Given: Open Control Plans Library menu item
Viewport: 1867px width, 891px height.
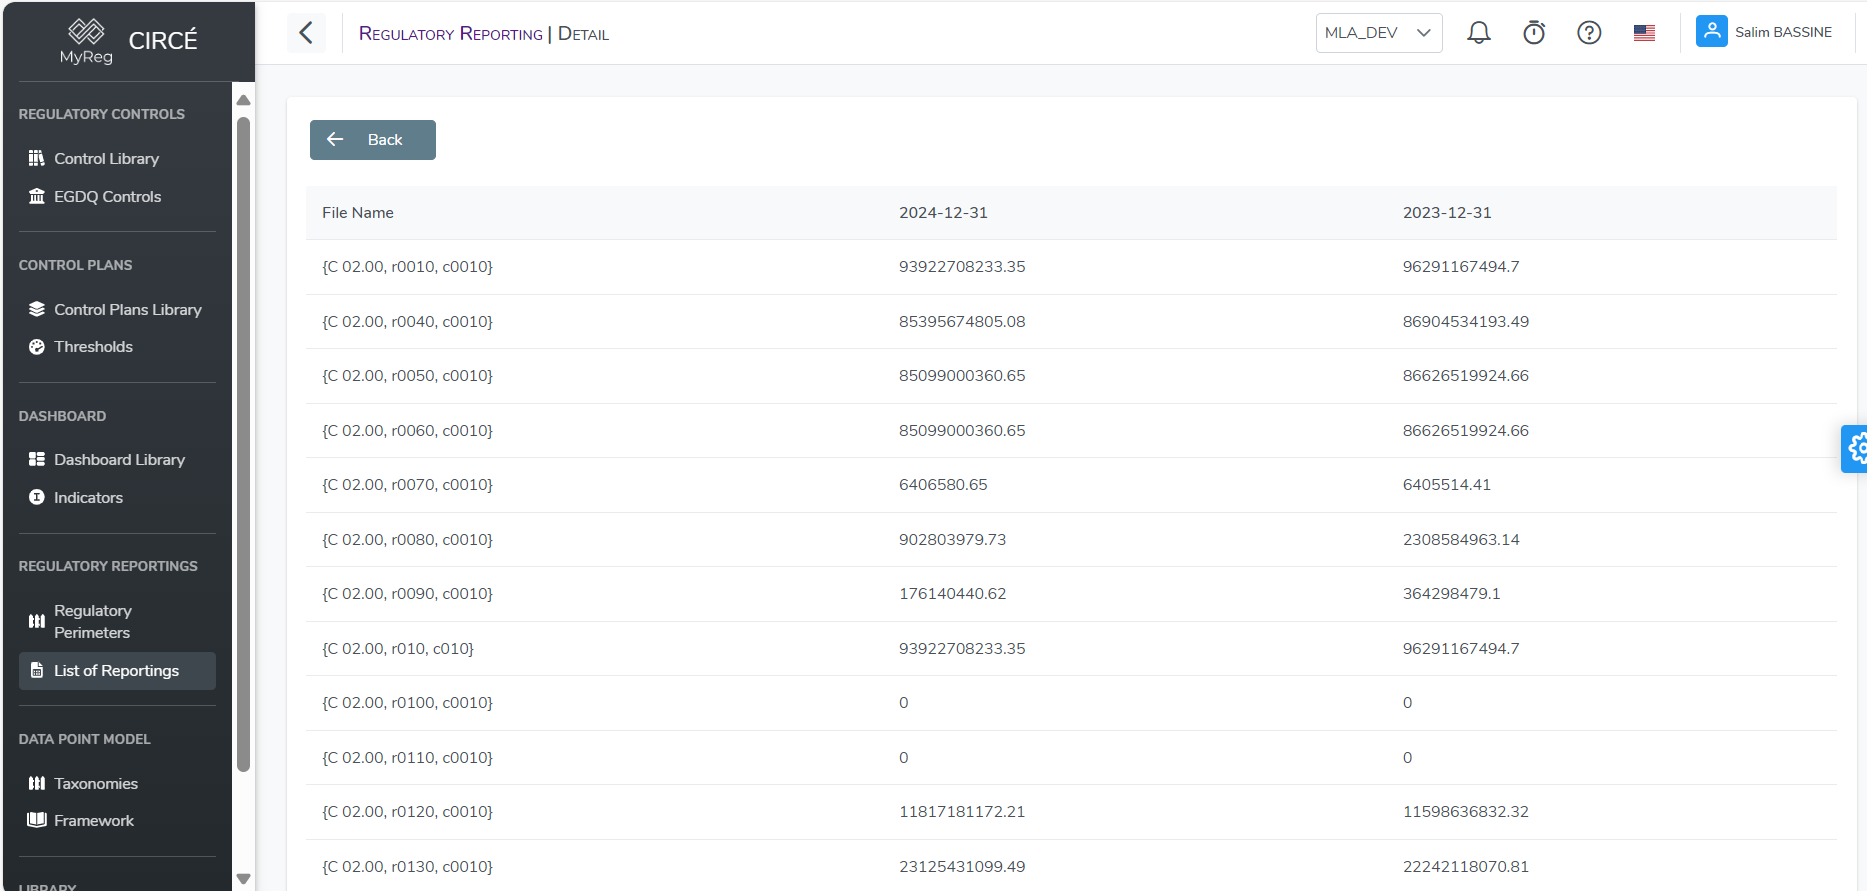Looking at the screenshot, I should pyautogui.click(x=117, y=309).
